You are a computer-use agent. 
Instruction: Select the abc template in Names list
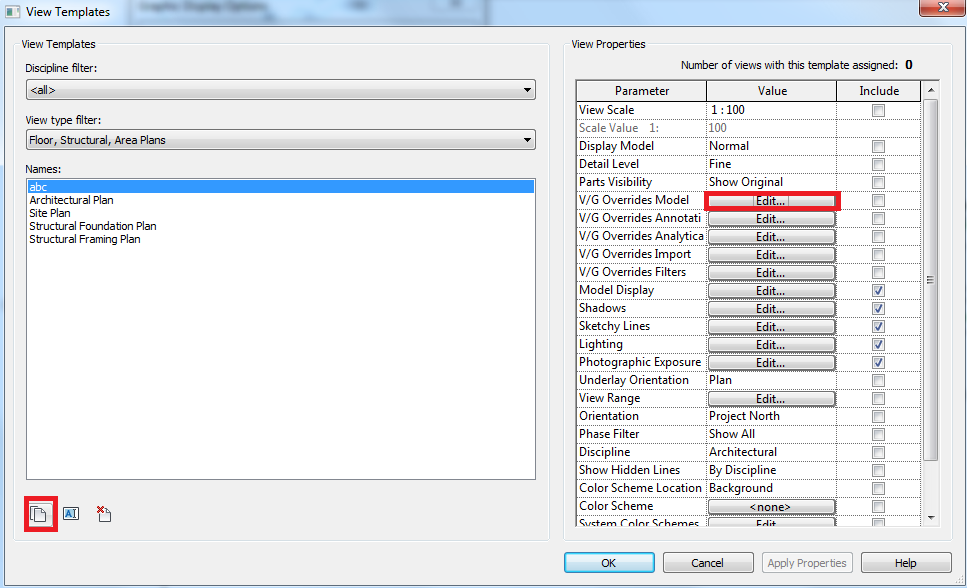coord(281,186)
